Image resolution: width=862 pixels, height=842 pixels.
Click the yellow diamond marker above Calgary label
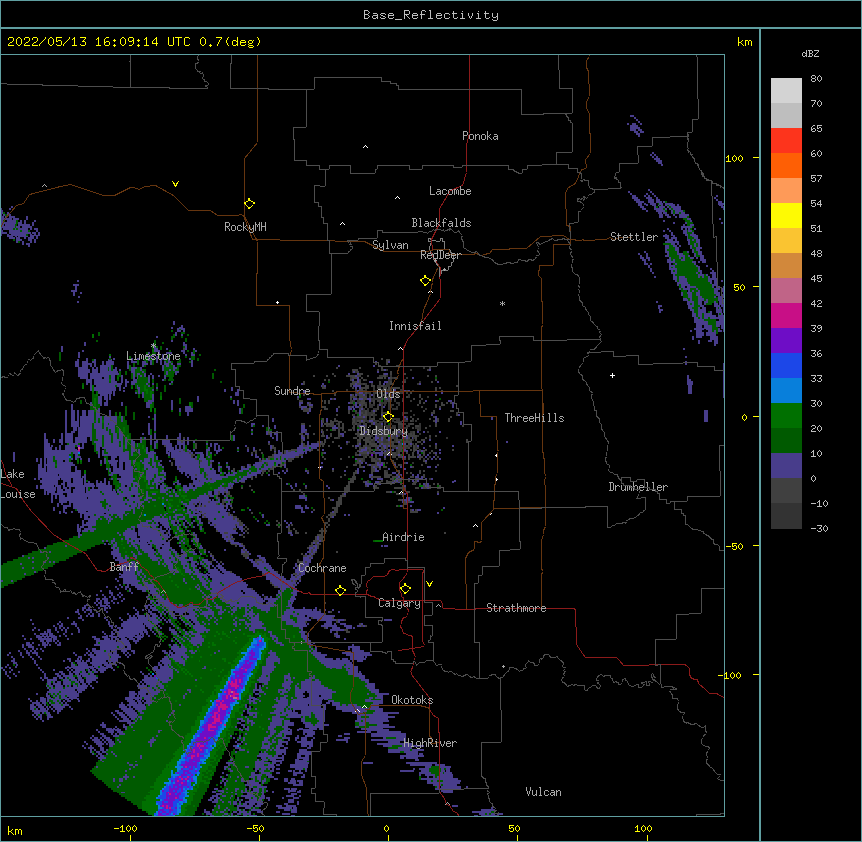(405, 589)
